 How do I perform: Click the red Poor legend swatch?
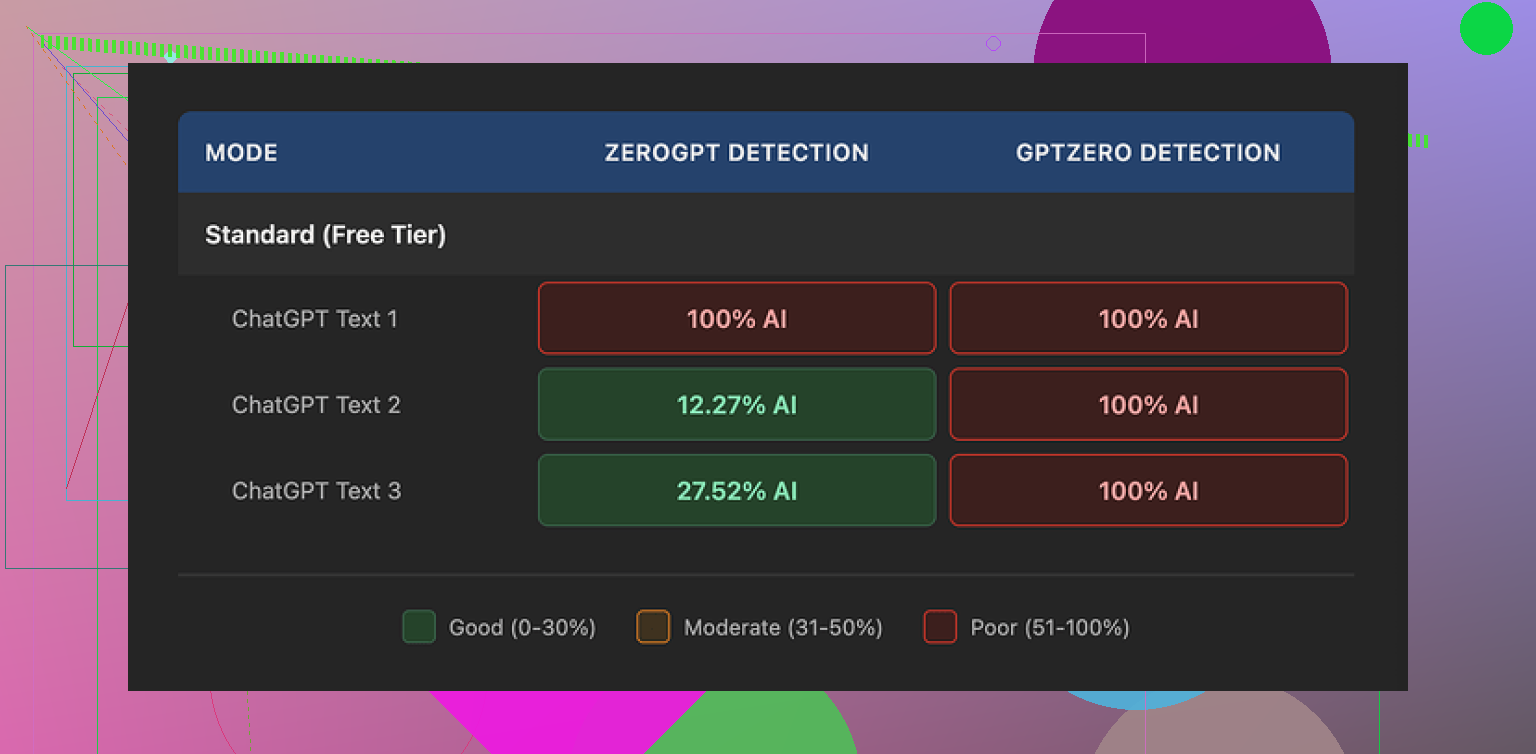(940, 627)
